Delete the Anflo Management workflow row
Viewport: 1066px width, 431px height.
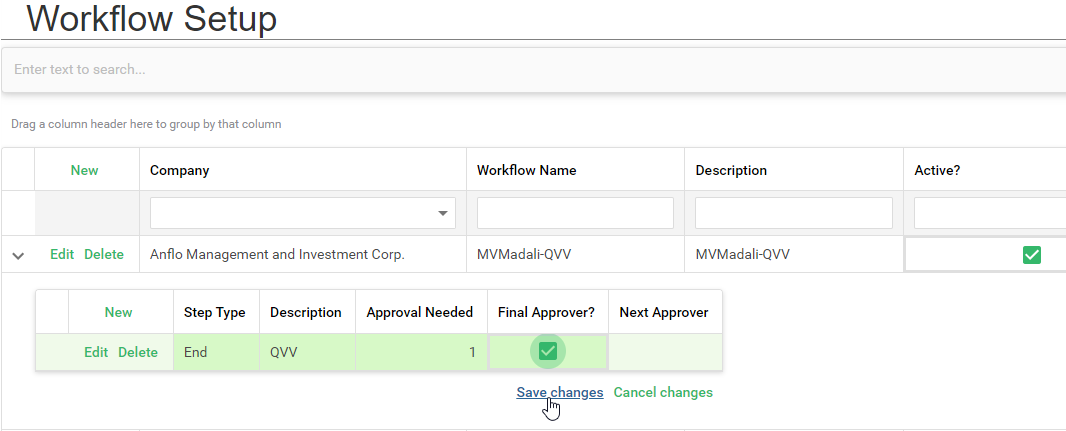point(104,254)
